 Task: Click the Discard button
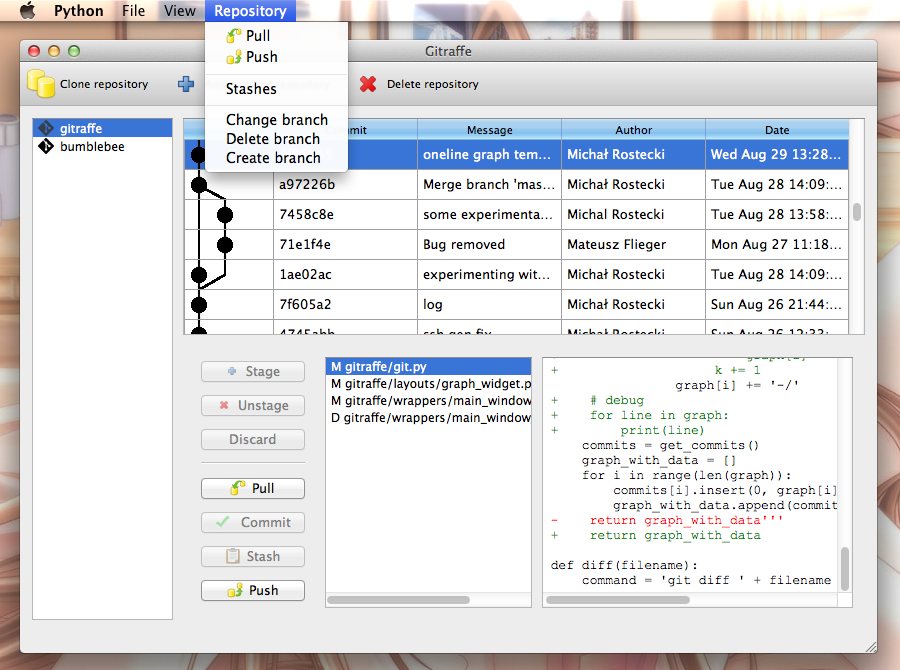point(253,439)
